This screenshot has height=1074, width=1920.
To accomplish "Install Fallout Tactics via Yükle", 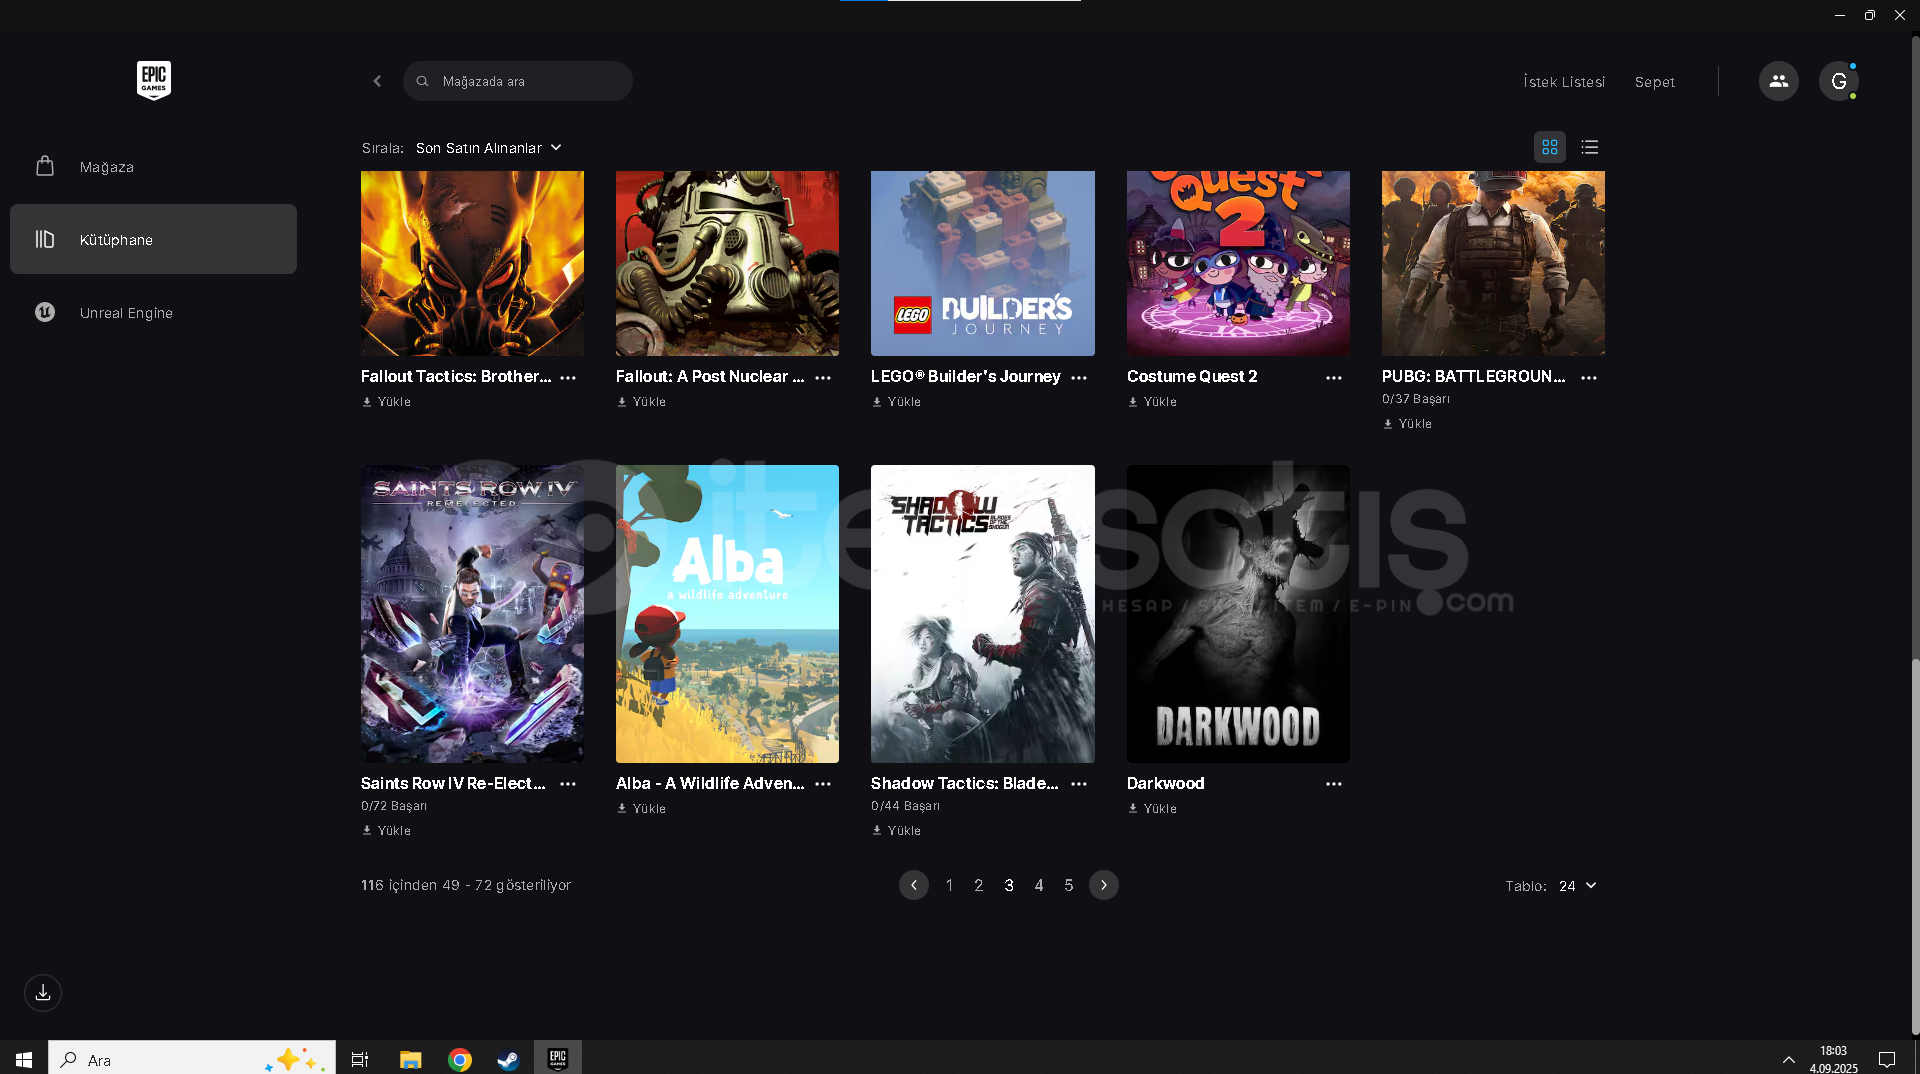I will (x=386, y=402).
